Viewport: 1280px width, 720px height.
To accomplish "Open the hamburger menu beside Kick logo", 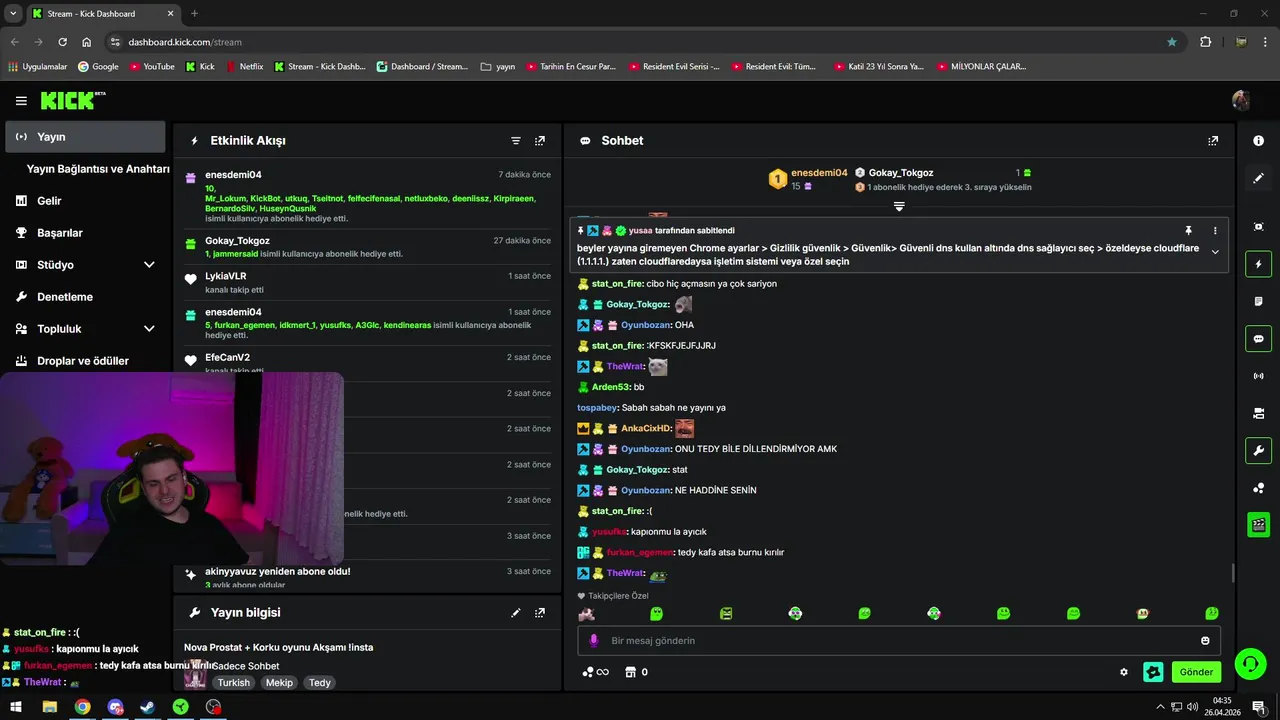I will coord(21,100).
